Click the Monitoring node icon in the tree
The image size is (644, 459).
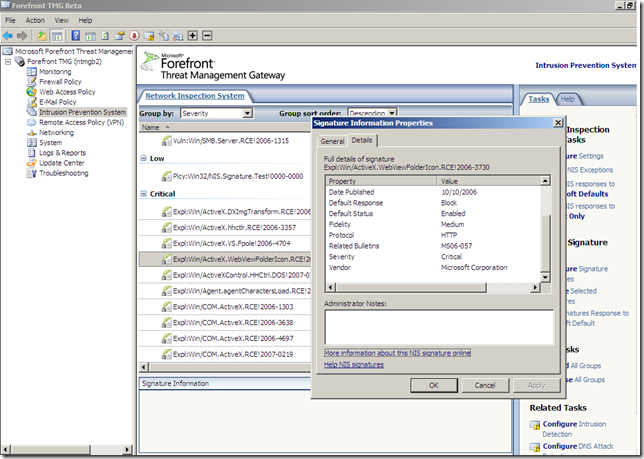(32, 71)
